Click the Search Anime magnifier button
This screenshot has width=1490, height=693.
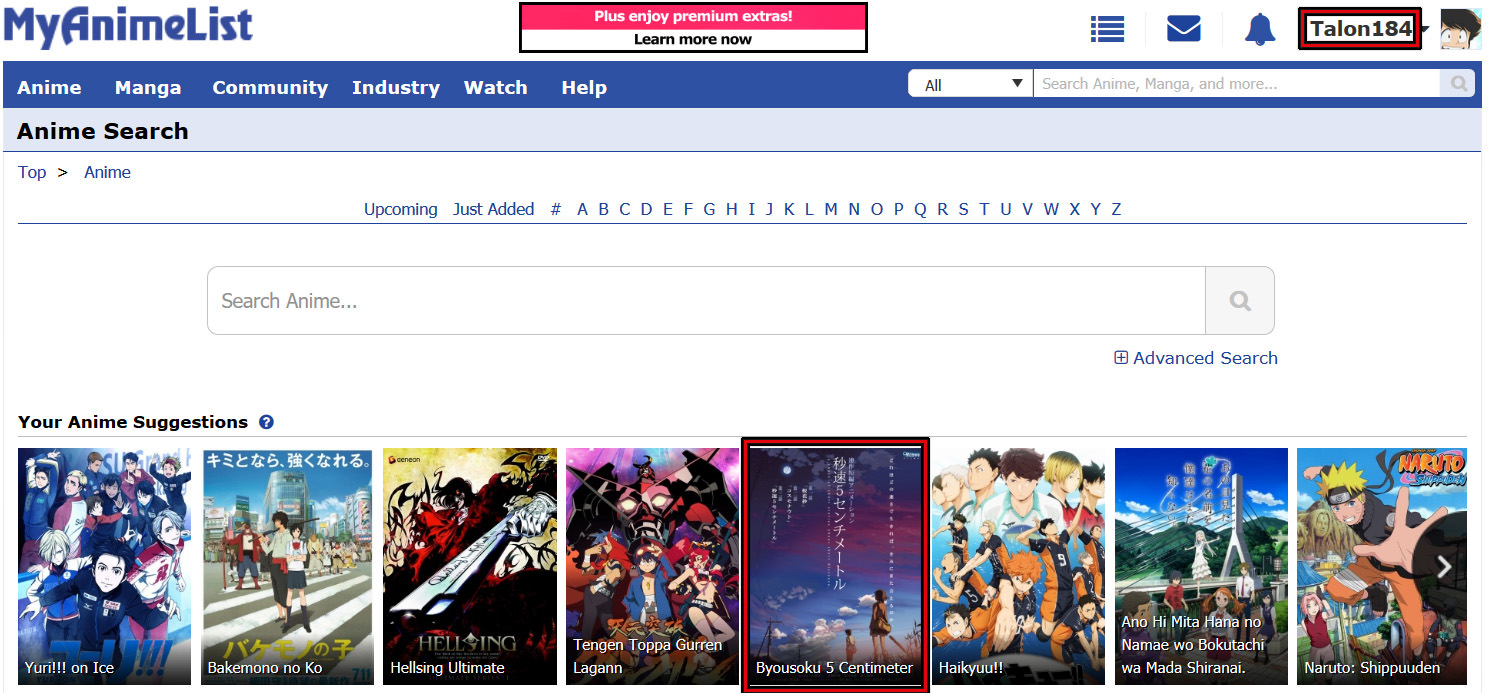(1240, 300)
